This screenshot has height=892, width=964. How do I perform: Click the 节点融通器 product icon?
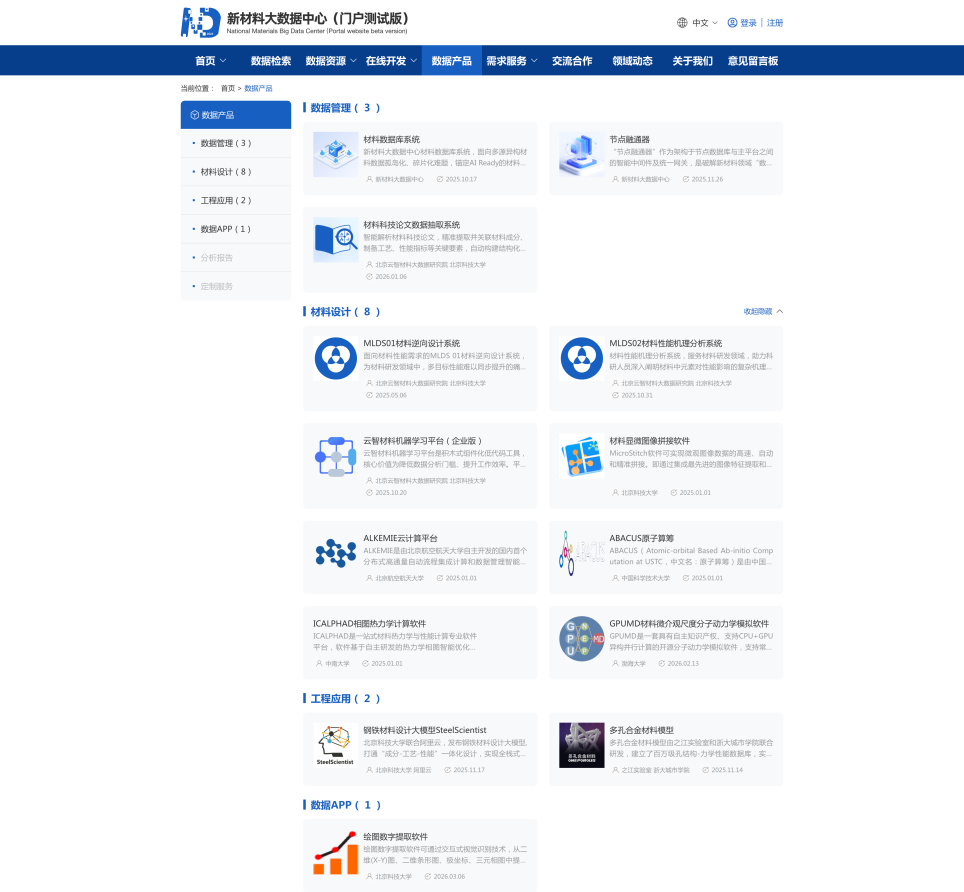(581, 155)
